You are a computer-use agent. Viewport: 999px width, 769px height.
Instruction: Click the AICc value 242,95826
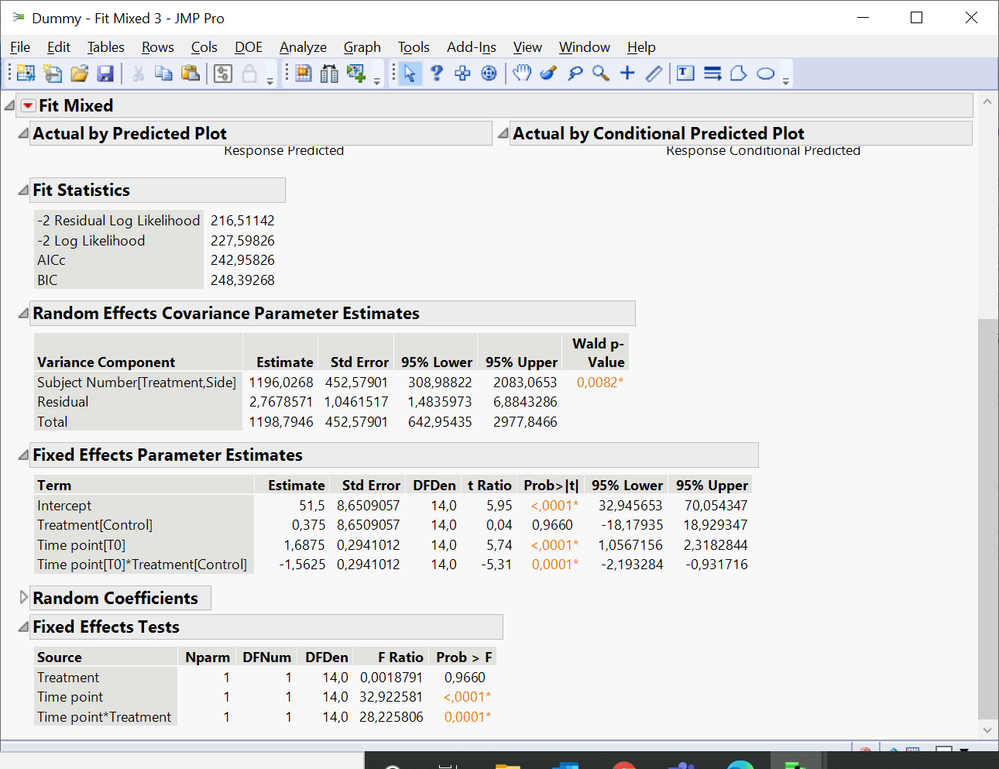243,260
